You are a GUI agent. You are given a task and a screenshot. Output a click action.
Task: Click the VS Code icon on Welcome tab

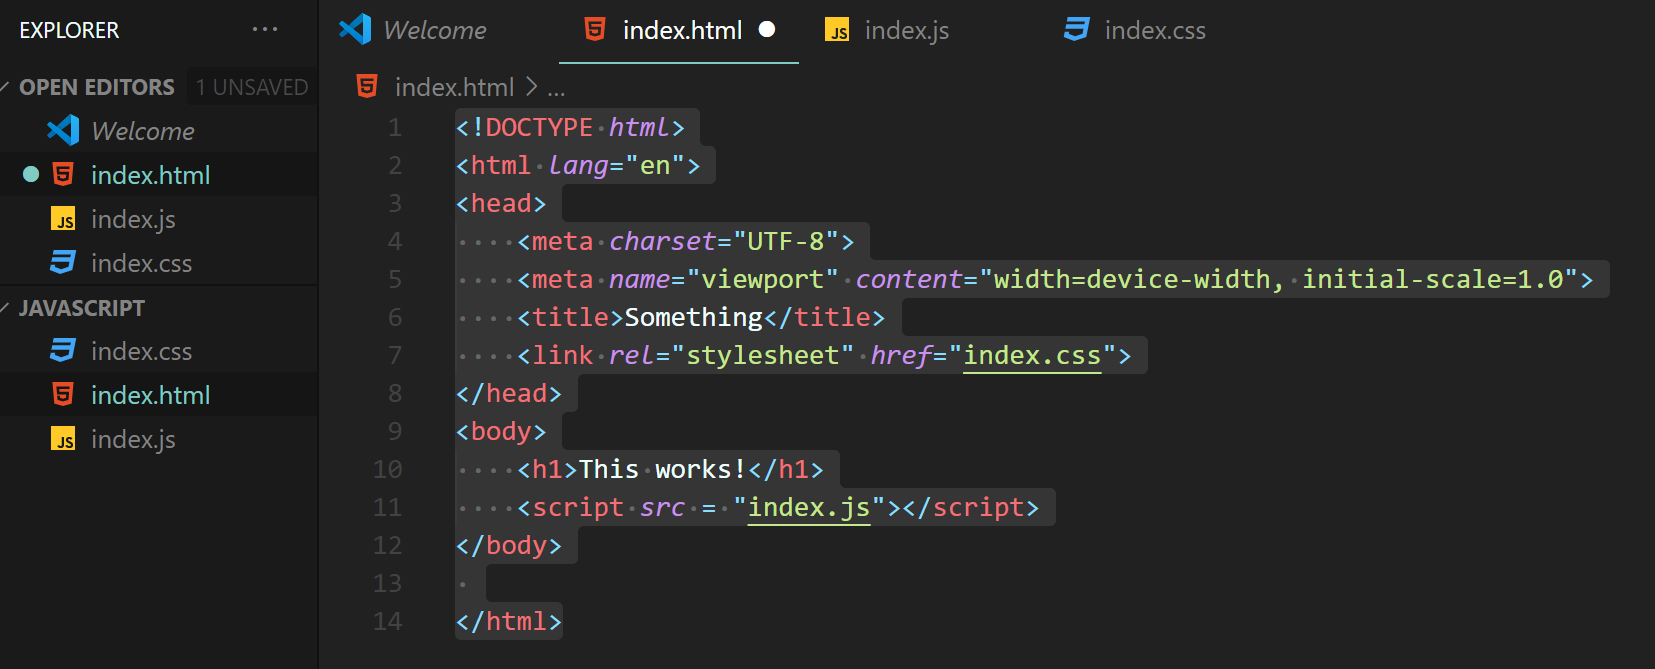click(355, 29)
